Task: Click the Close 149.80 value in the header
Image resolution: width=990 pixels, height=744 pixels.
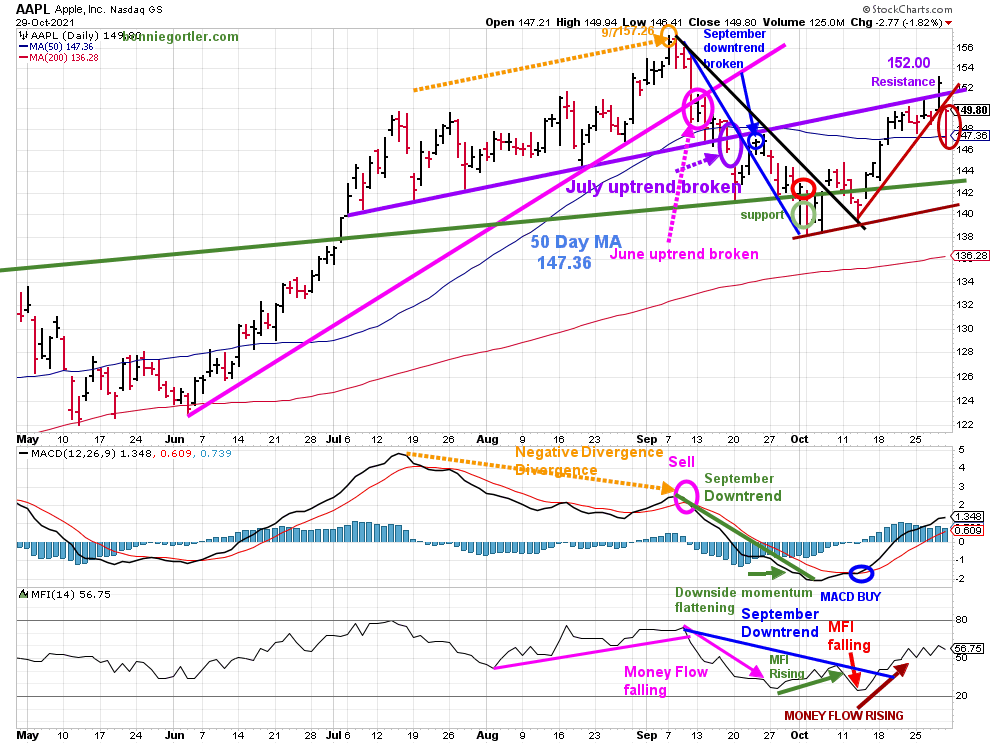Action: pyautogui.click(x=720, y=22)
